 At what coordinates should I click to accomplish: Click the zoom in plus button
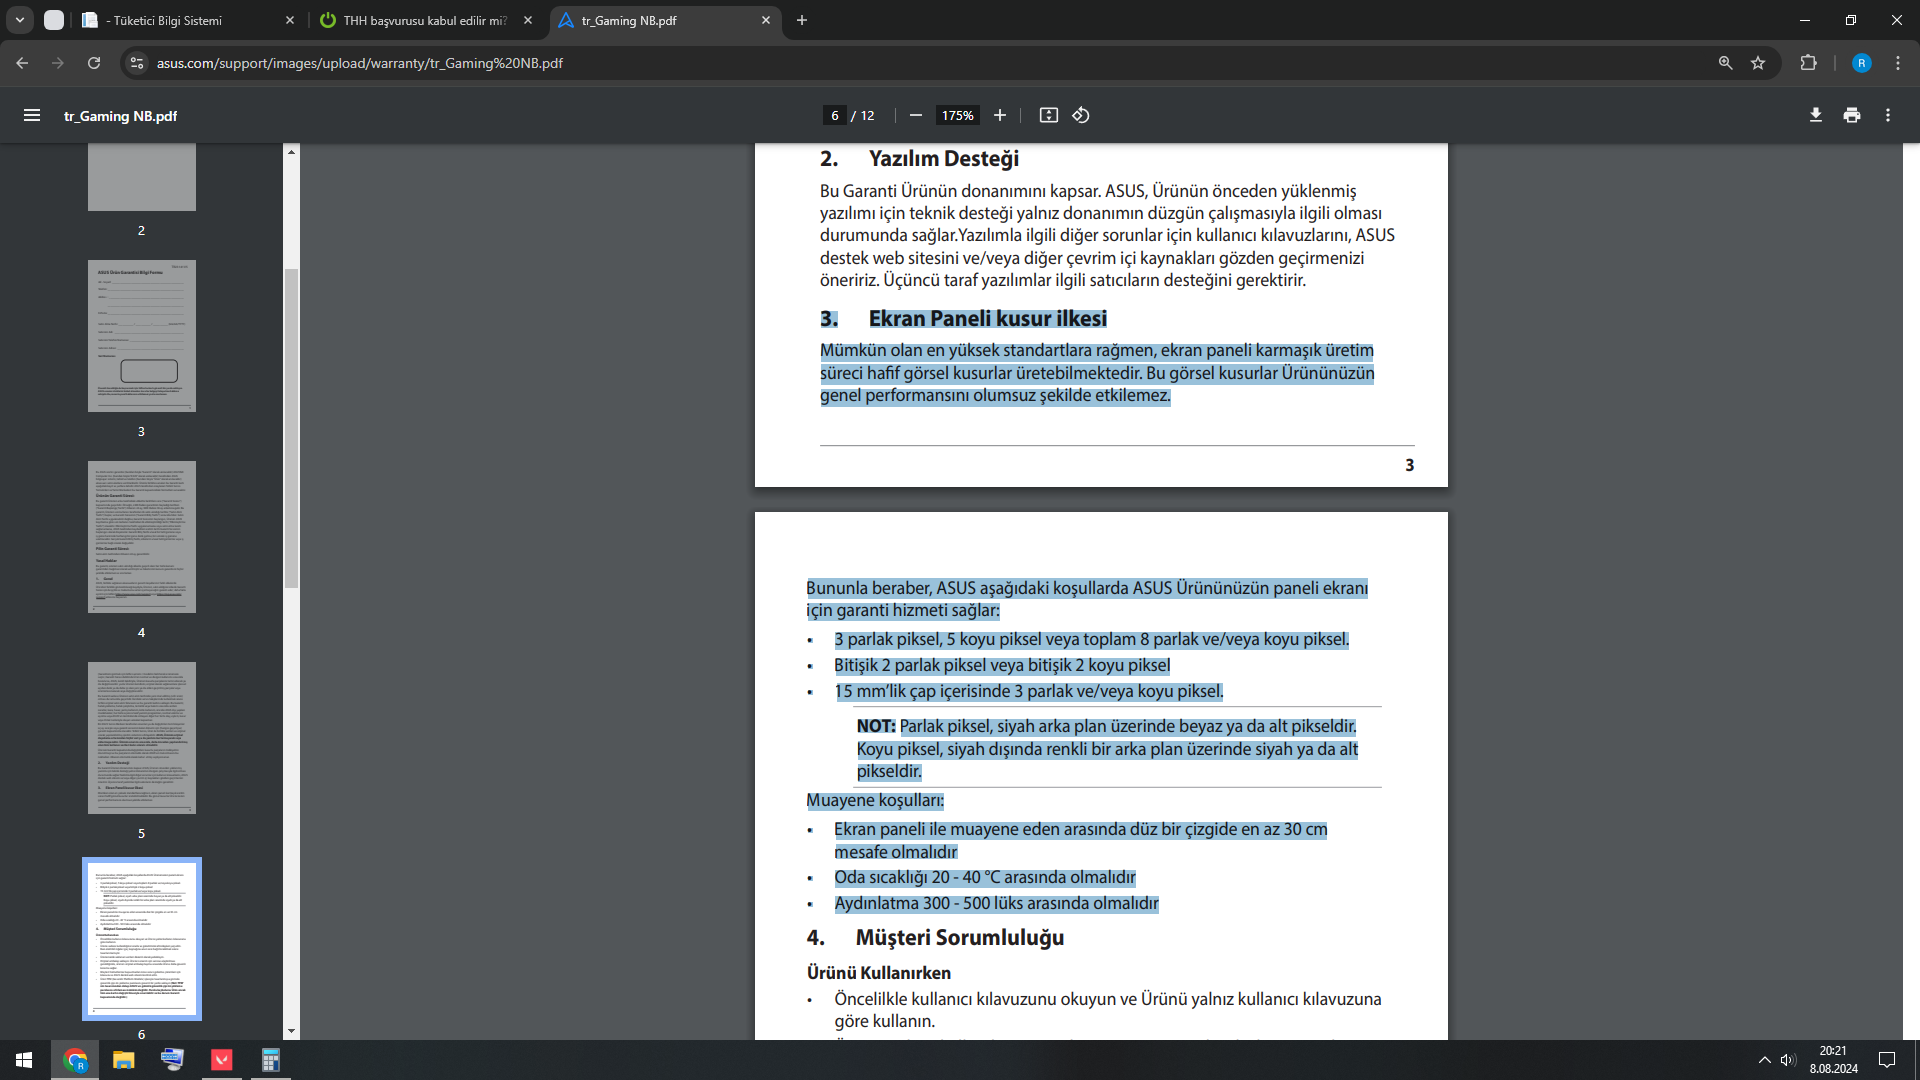coord(999,116)
